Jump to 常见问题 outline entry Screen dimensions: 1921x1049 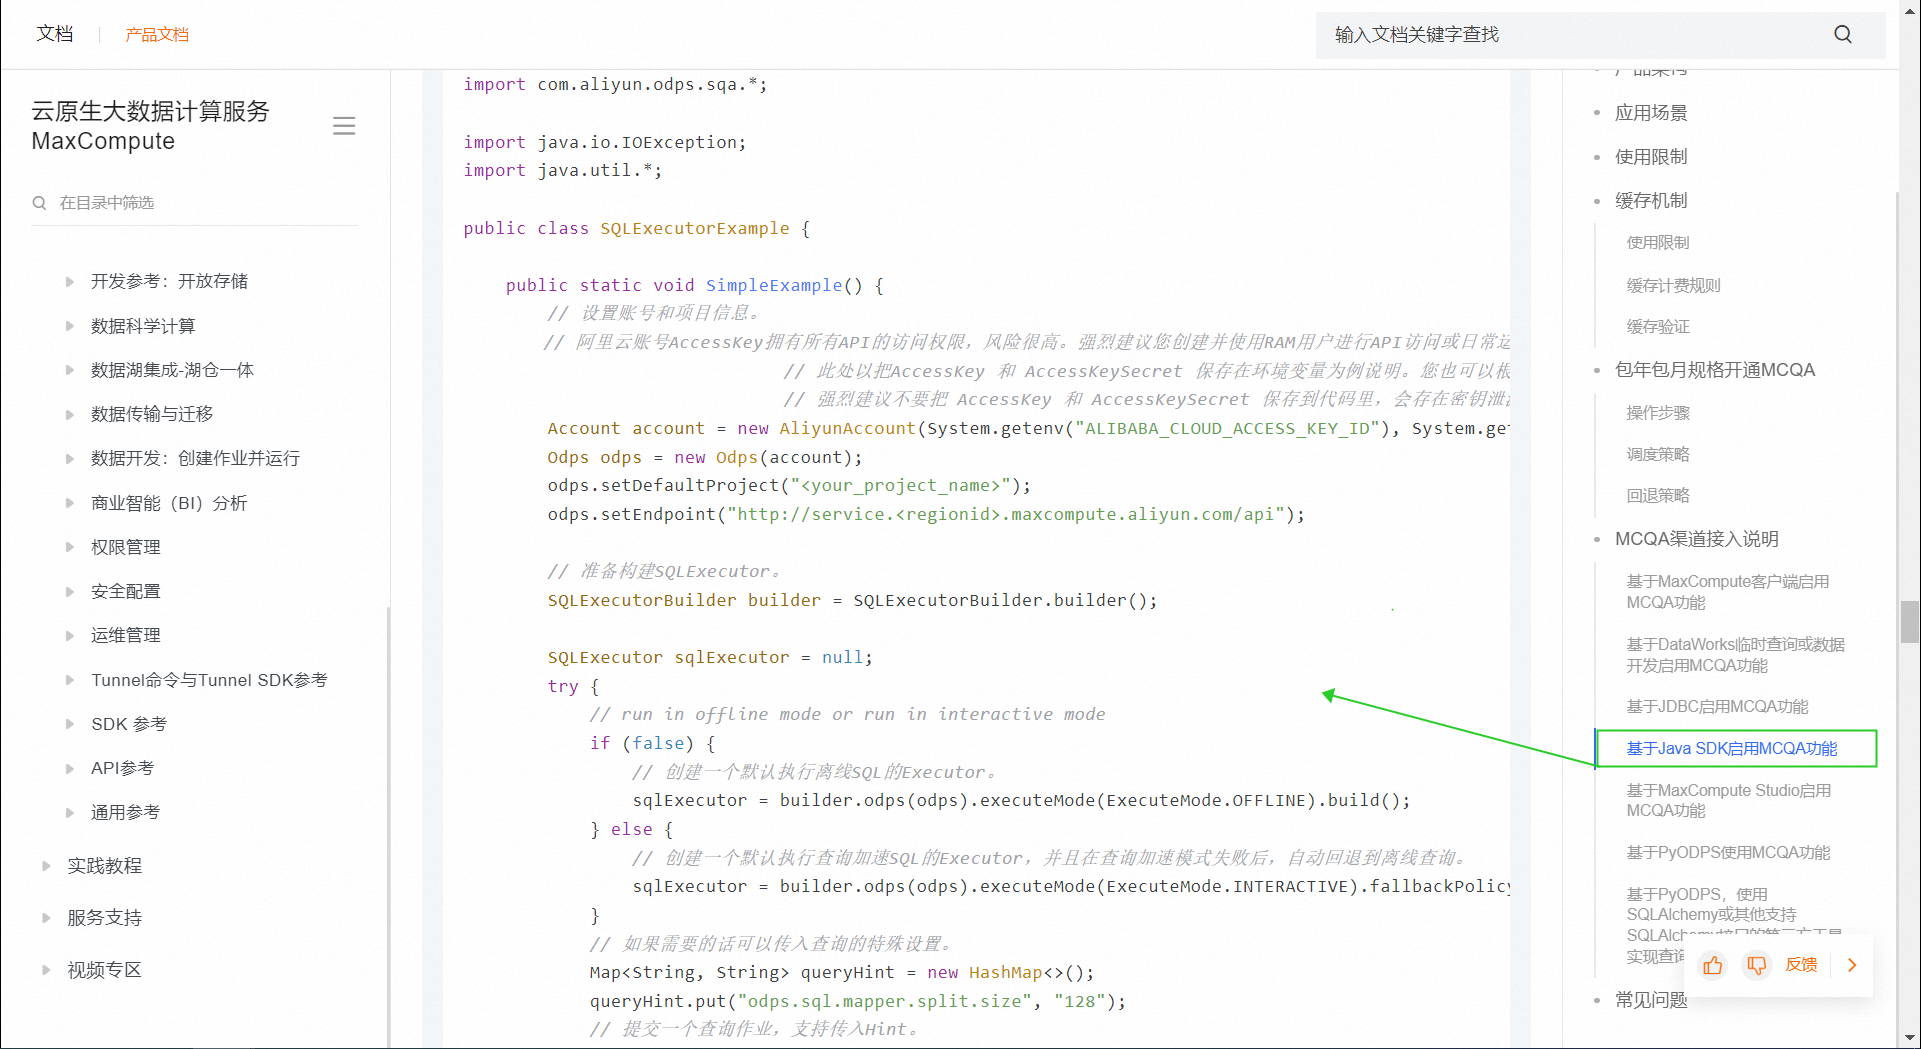click(x=1651, y=1000)
